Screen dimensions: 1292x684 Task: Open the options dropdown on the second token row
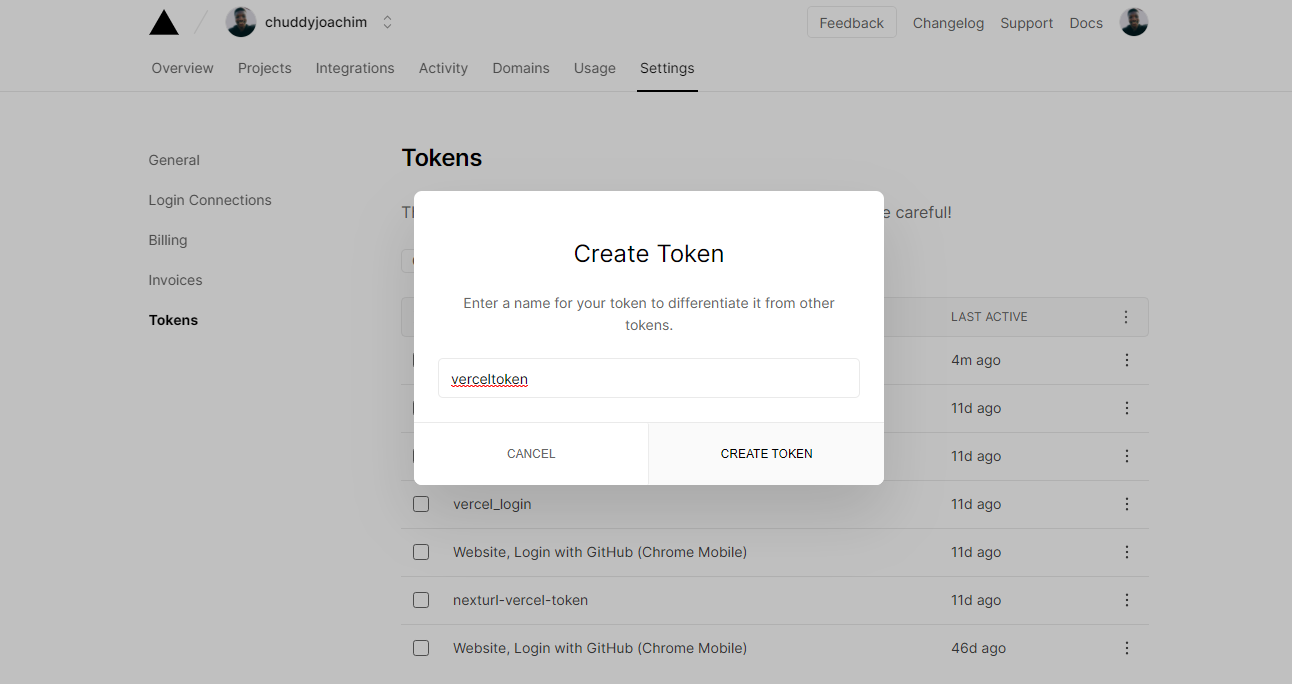pos(1127,408)
